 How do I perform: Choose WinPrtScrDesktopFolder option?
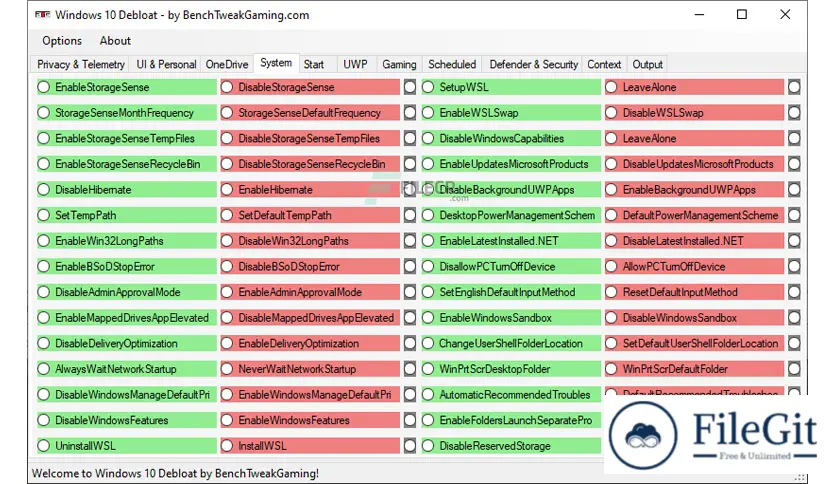click(x=511, y=369)
